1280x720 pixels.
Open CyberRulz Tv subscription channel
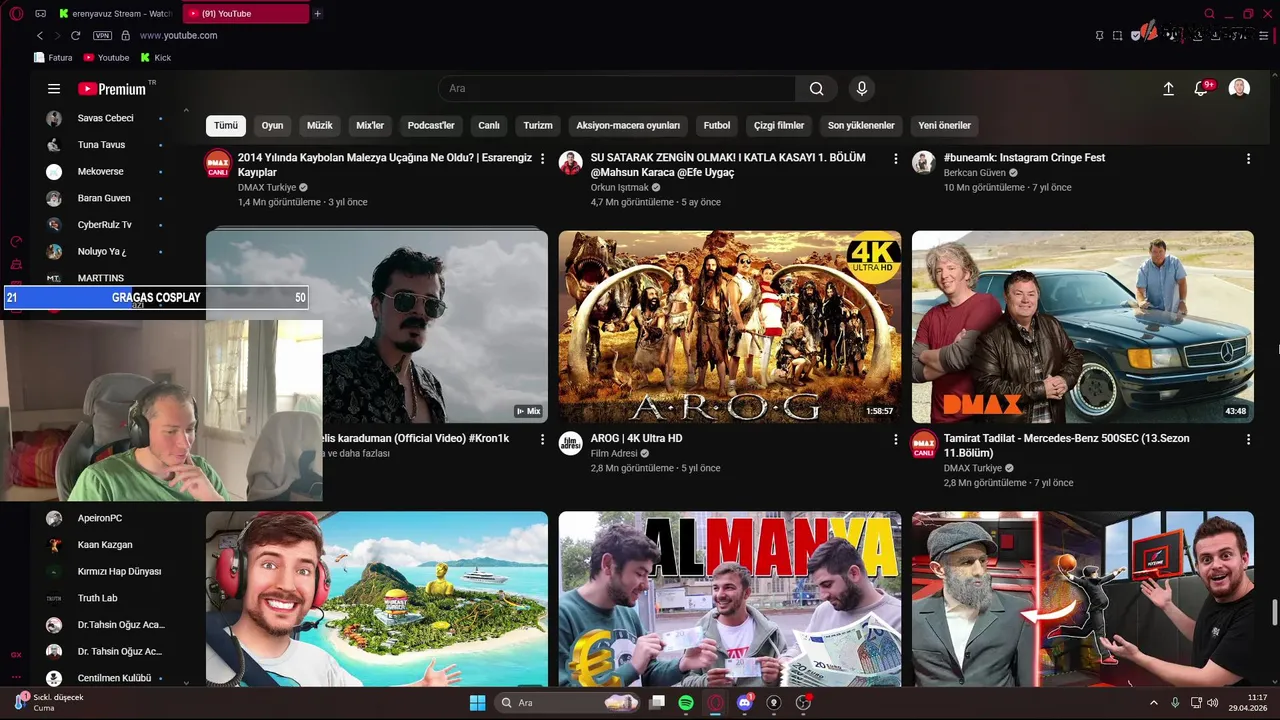coord(105,225)
